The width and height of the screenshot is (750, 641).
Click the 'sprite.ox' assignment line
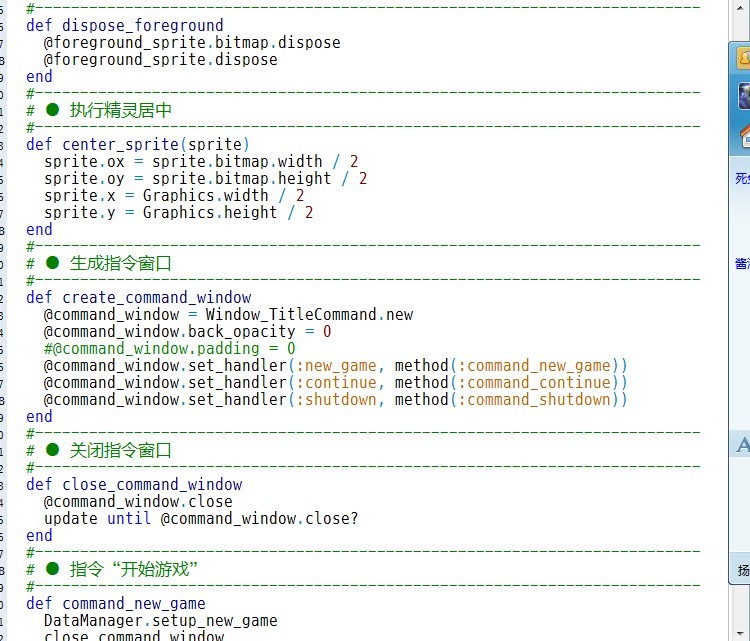[x=201, y=161]
